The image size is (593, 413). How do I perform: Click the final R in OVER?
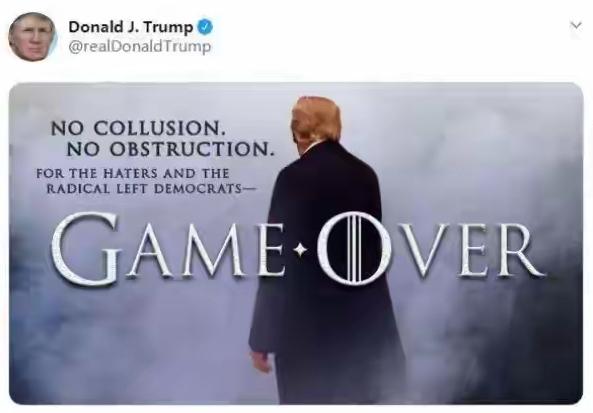518,250
